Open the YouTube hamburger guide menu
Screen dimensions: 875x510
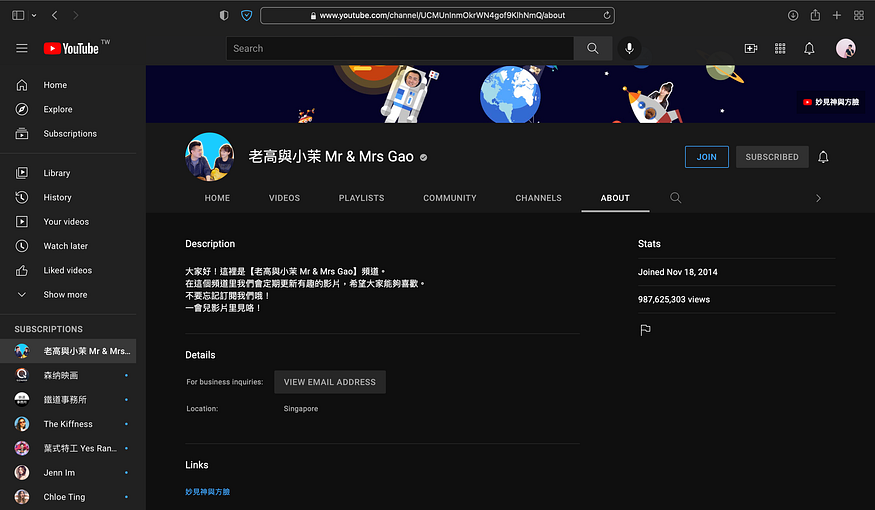tap(22, 49)
